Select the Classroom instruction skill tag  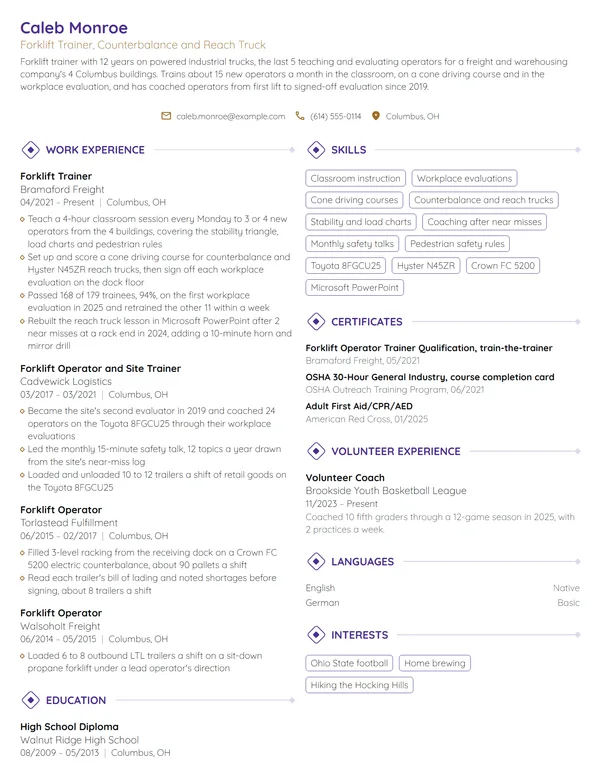click(355, 178)
